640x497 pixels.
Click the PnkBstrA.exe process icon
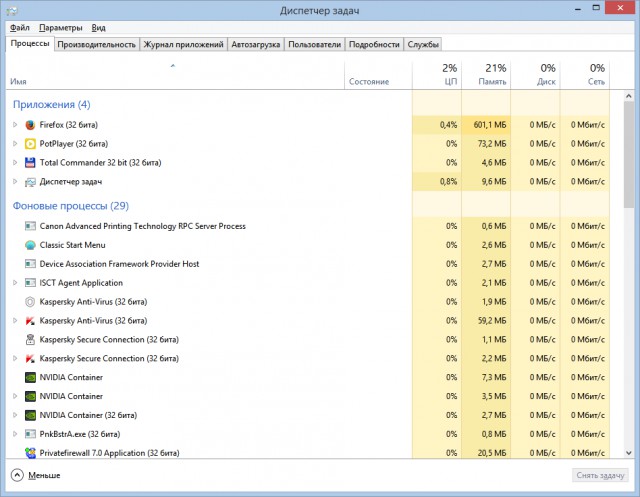click(x=30, y=434)
